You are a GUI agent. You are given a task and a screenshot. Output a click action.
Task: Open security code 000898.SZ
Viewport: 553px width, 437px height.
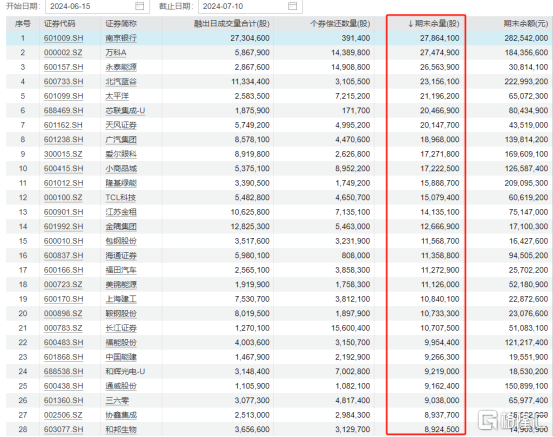tap(63, 313)
